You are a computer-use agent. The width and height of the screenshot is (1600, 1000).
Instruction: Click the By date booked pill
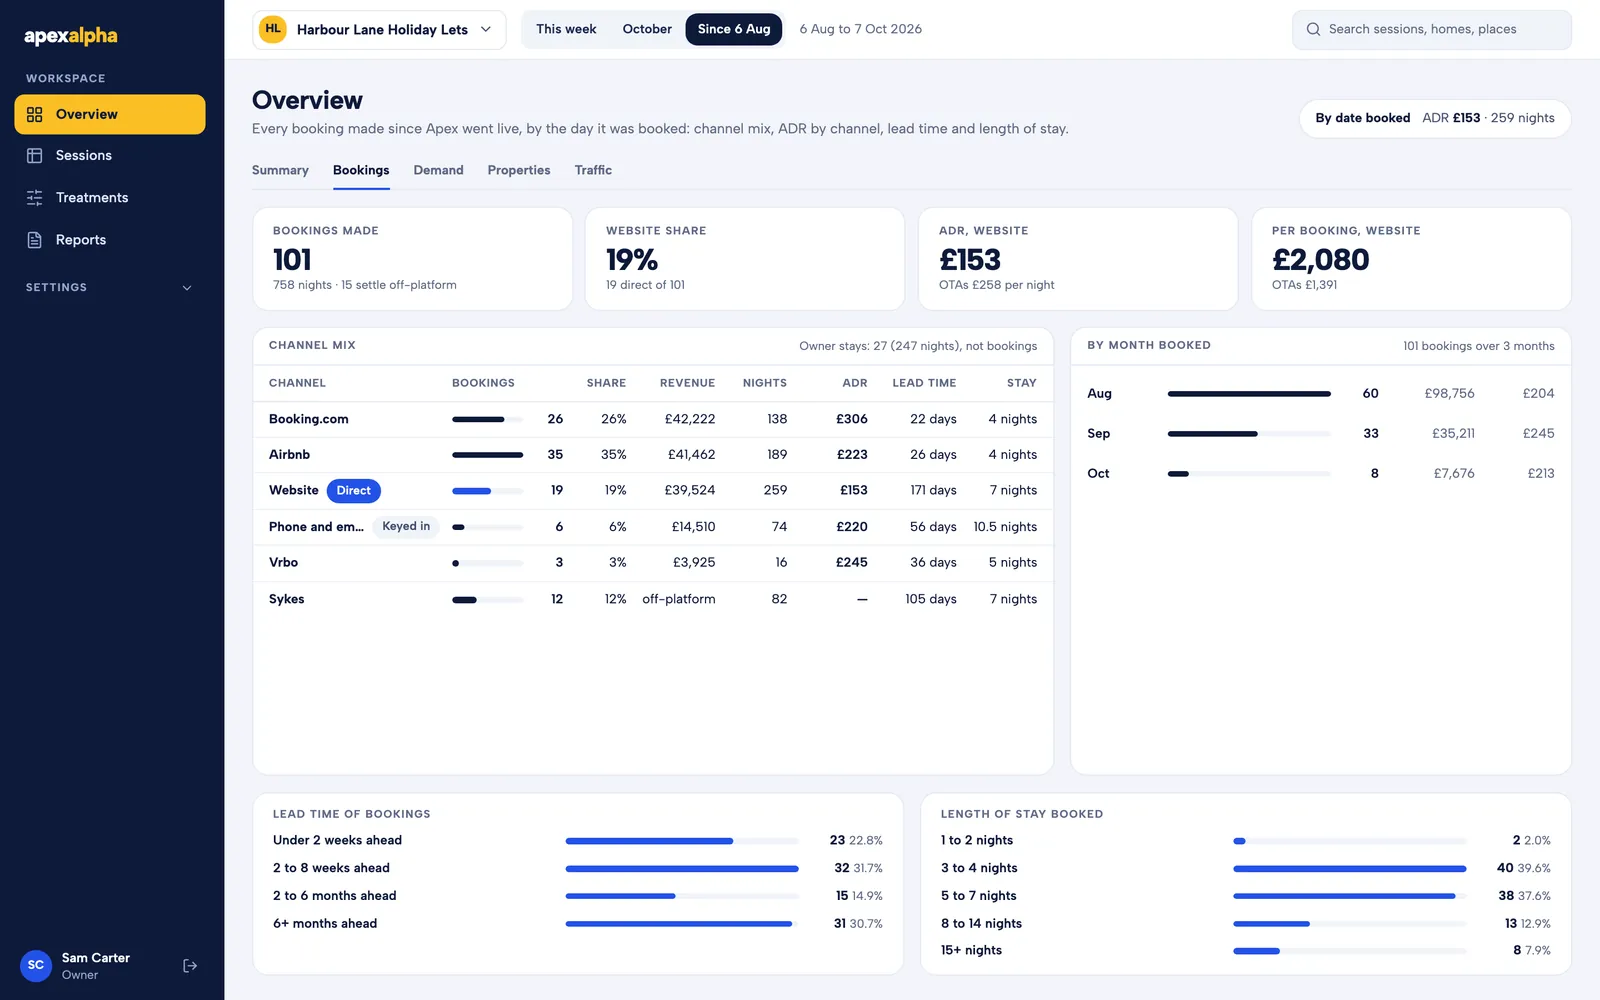(x=1435, y=118)
